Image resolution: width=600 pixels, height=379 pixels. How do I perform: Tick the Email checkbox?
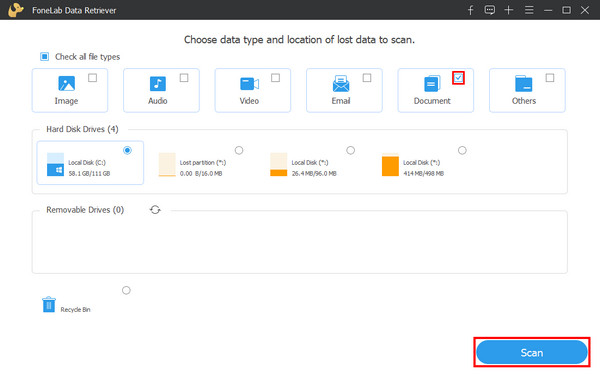pyautogui.click(x=367, y=78)
